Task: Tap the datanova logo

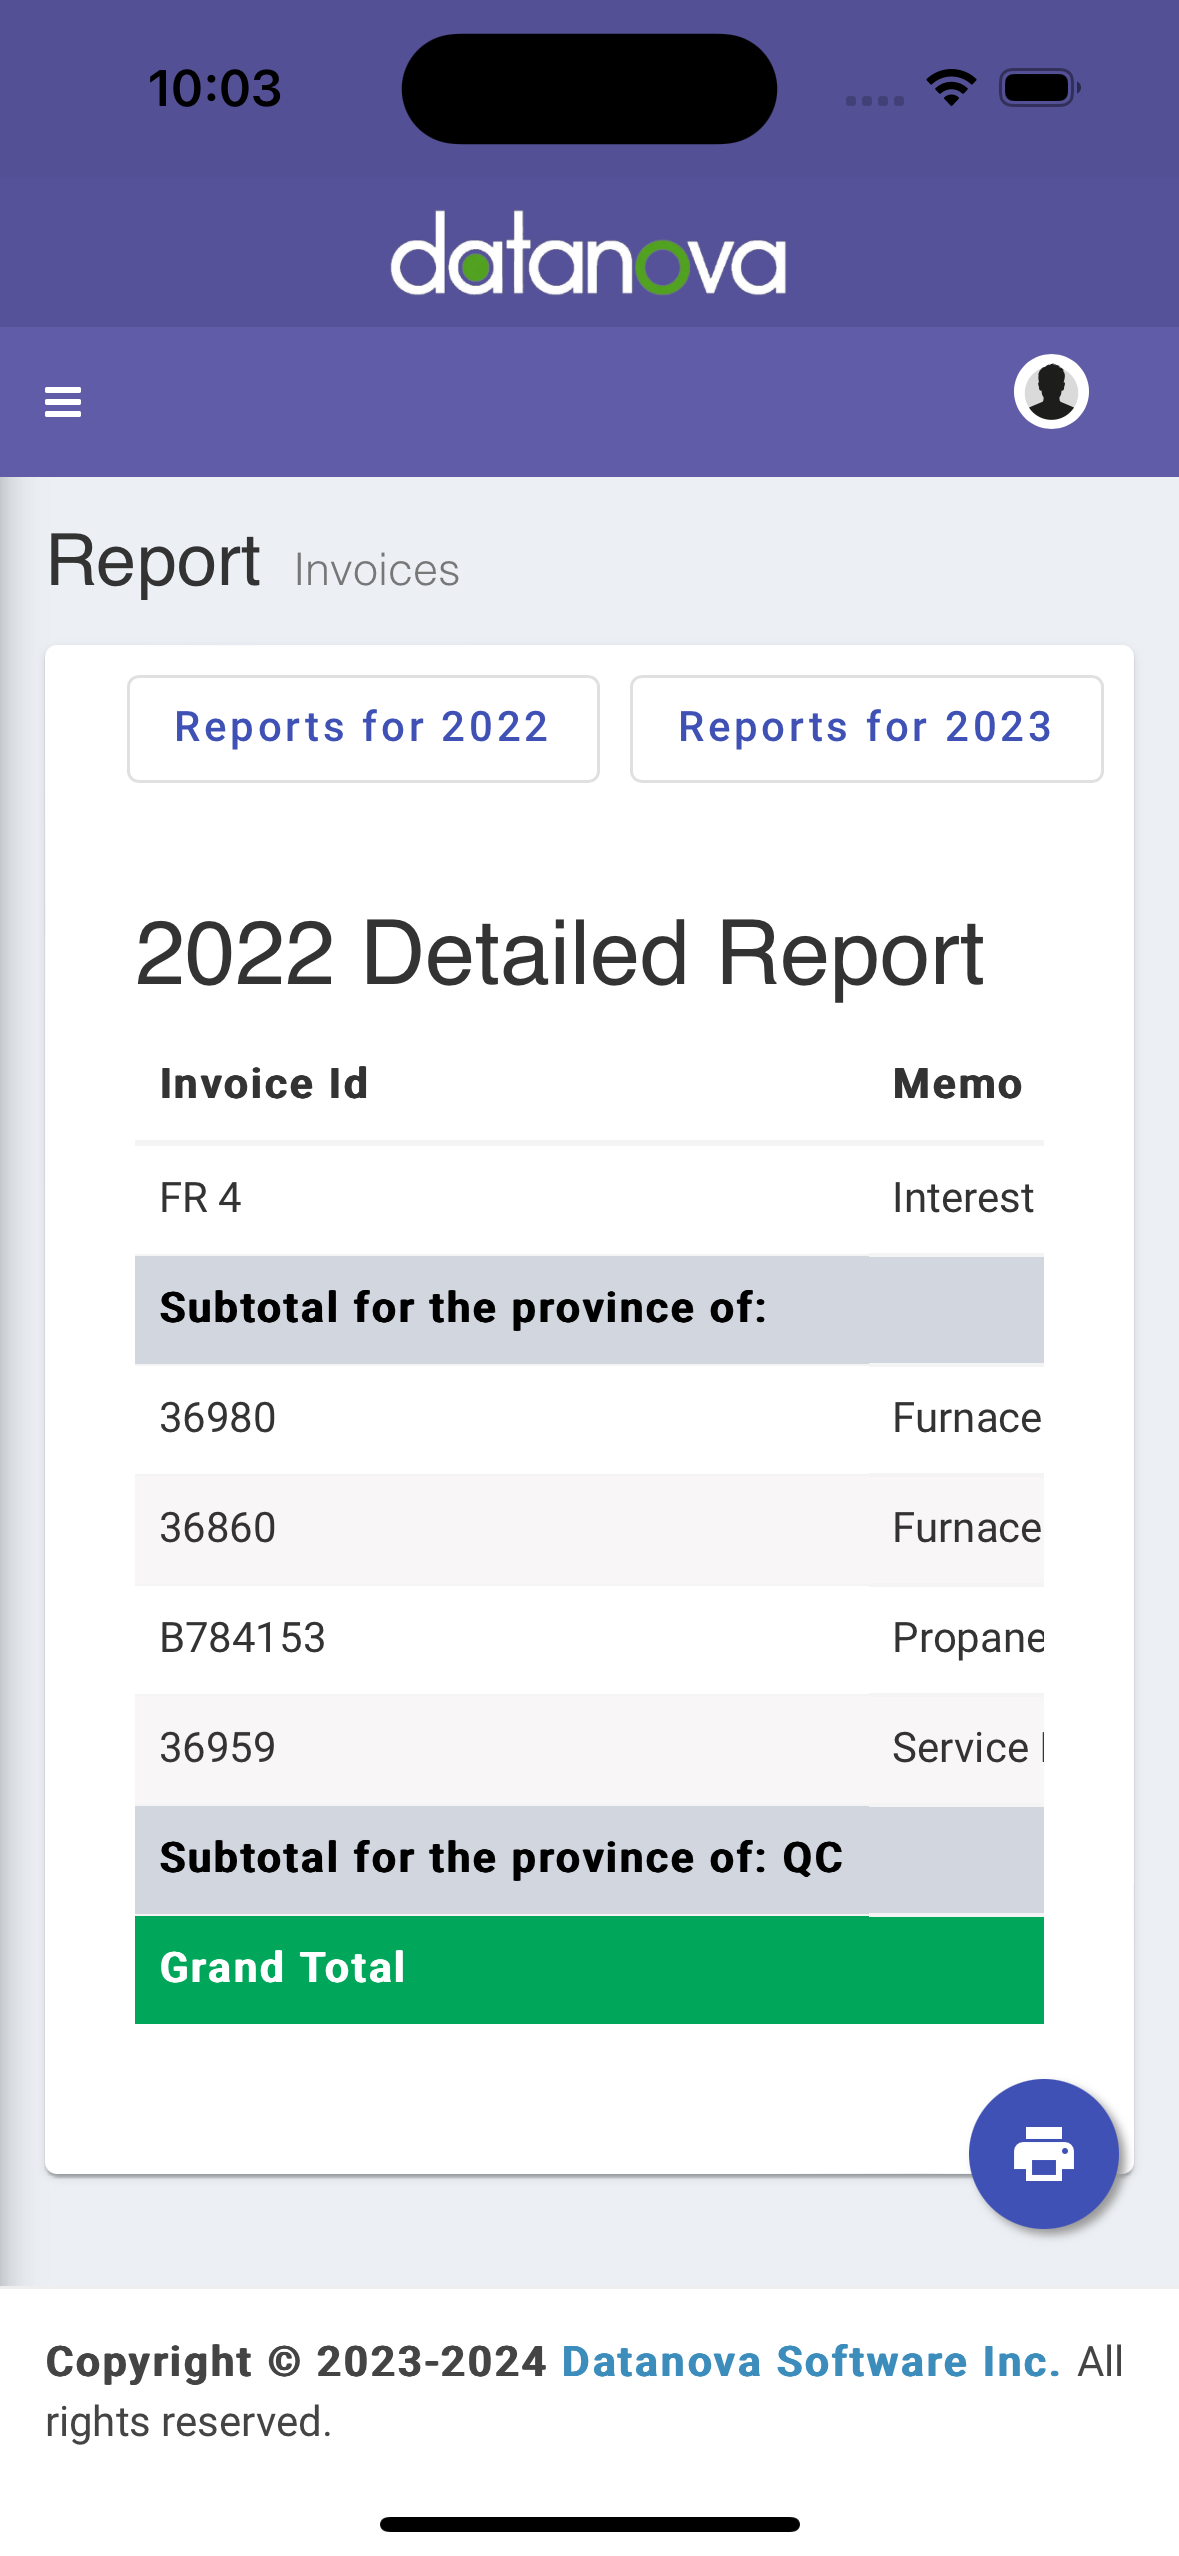Action: tap(588, 253)
